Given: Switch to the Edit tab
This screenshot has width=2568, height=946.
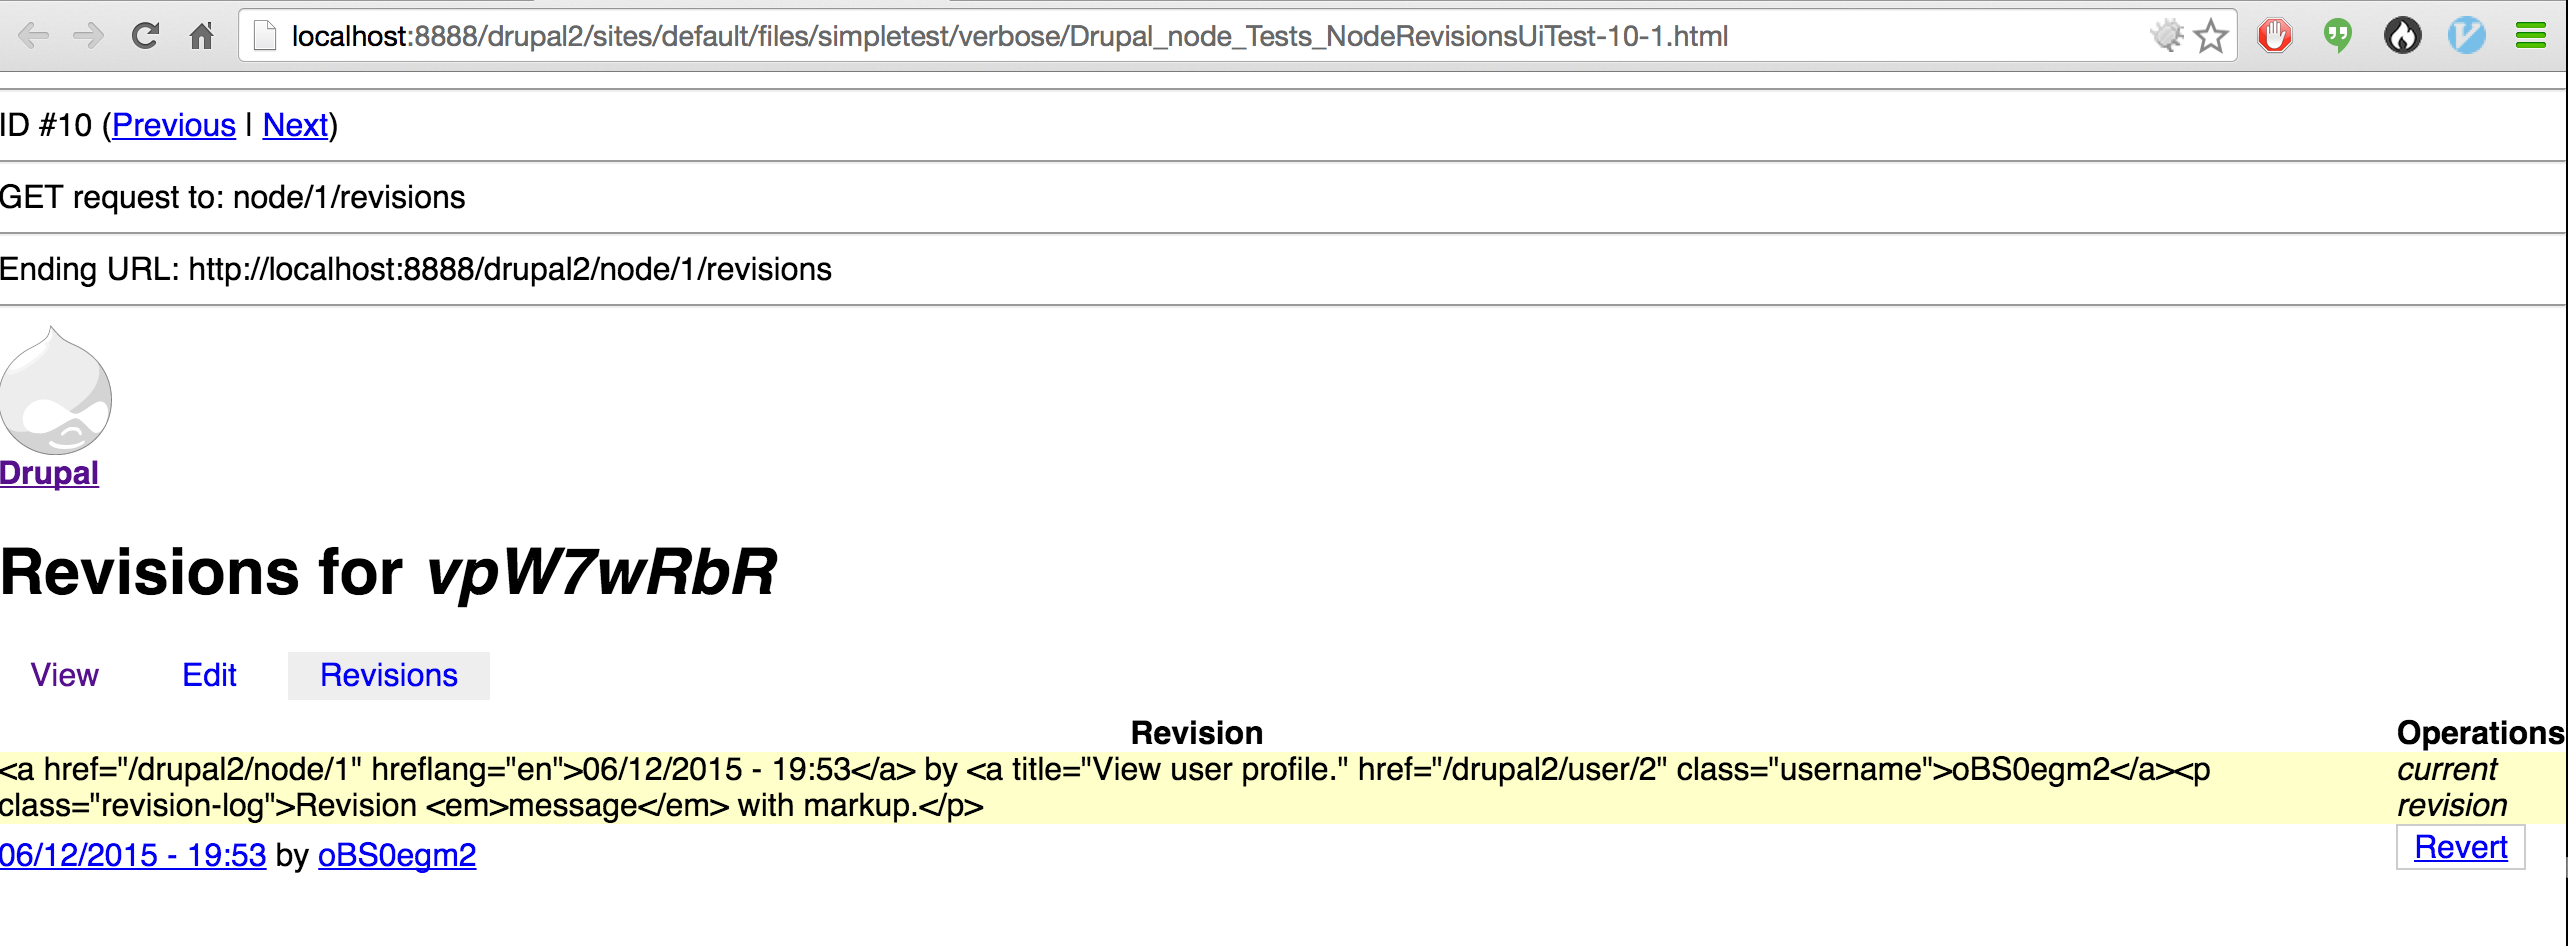Looking at the screenshot, I should [209, 675].
